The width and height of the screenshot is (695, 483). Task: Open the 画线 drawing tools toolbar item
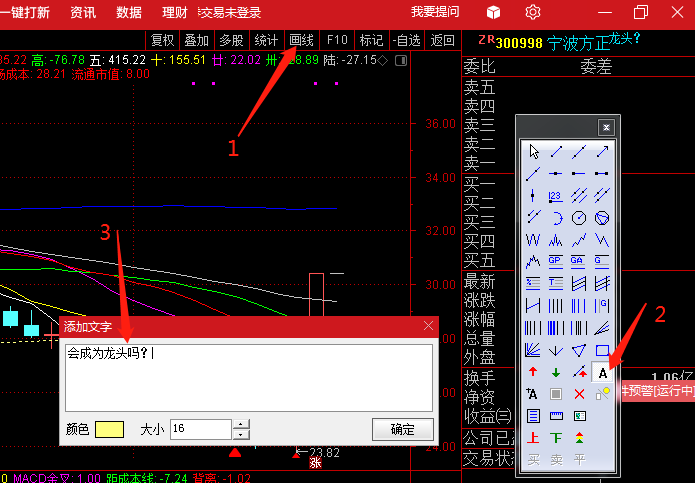(x=301, y=40)
